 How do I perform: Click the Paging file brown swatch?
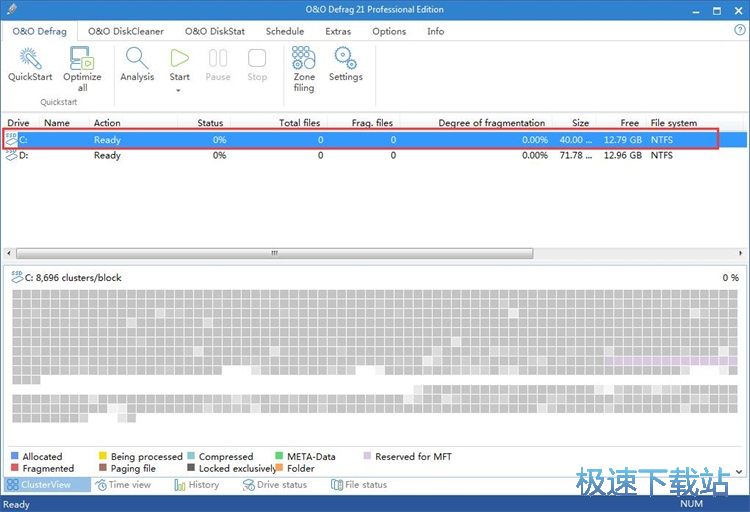point(102,467)
